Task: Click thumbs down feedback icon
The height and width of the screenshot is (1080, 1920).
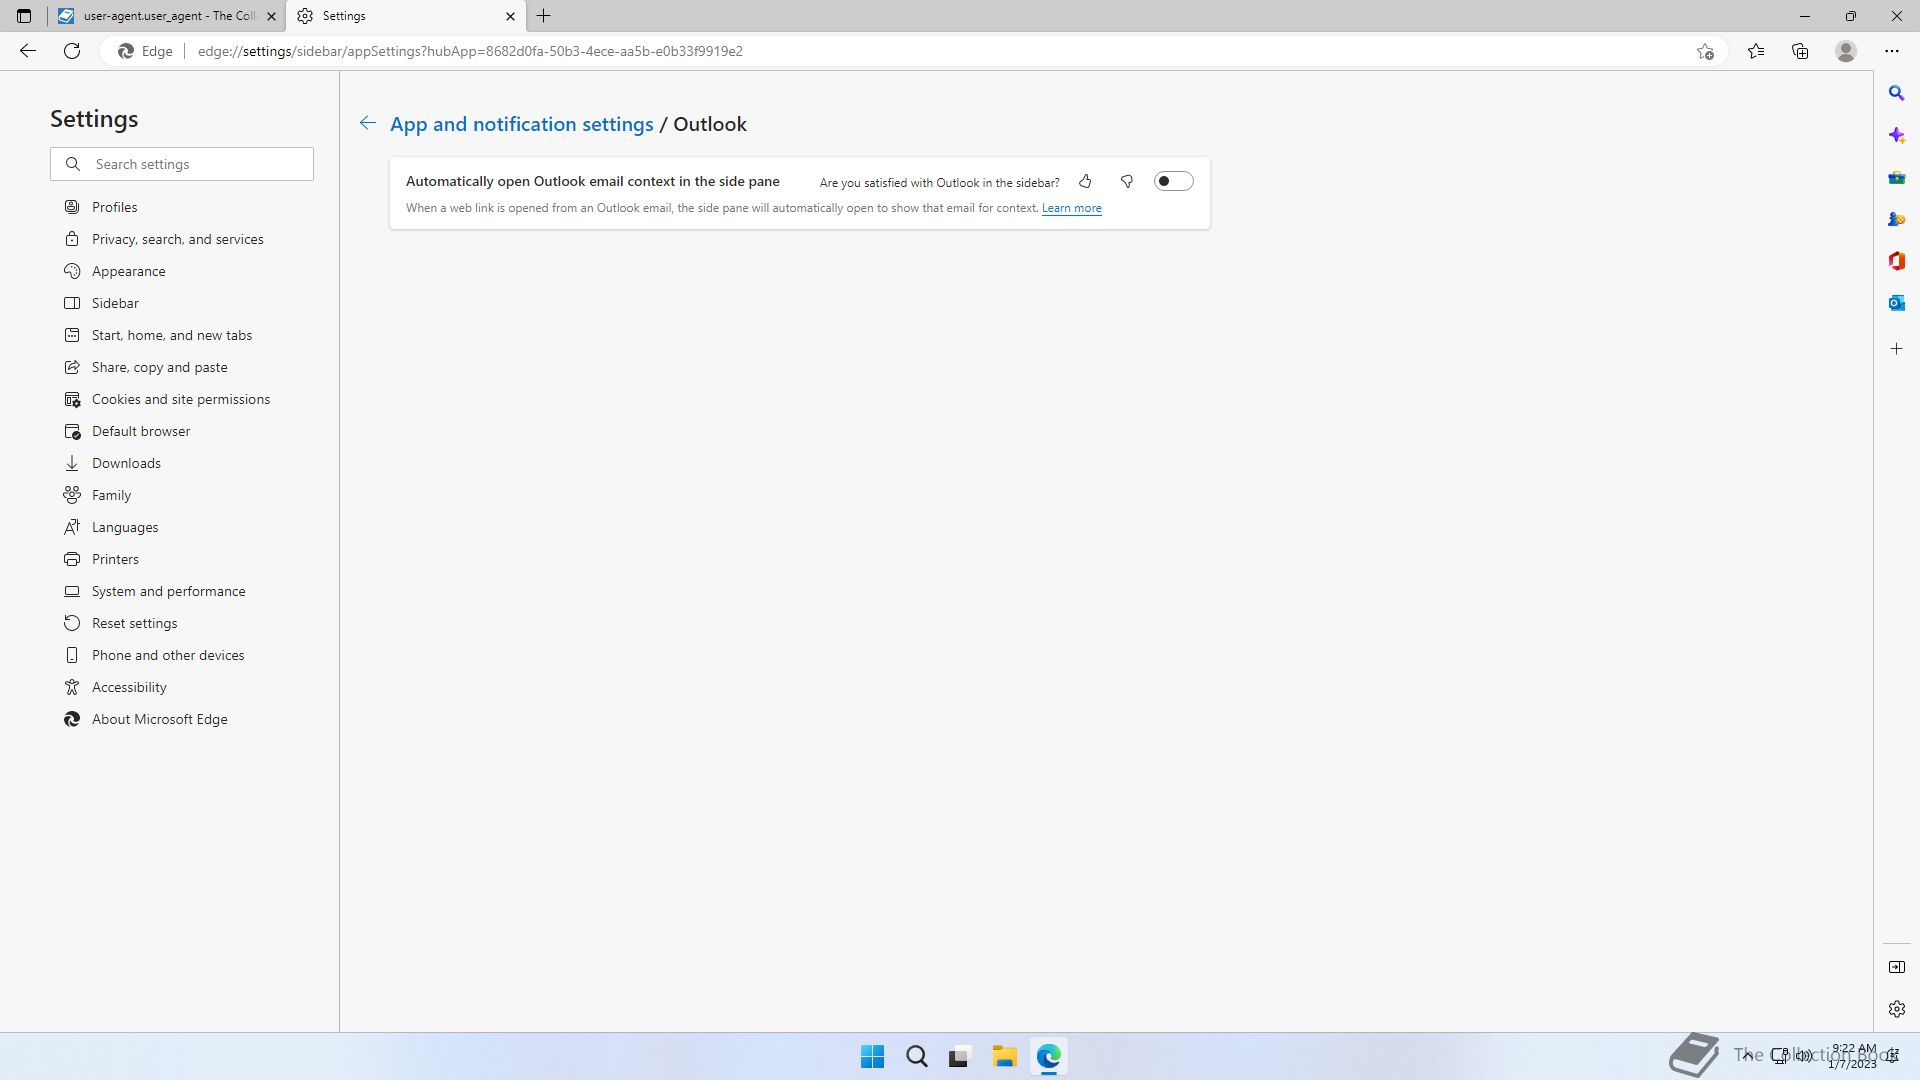Action: pos(1127,182)
